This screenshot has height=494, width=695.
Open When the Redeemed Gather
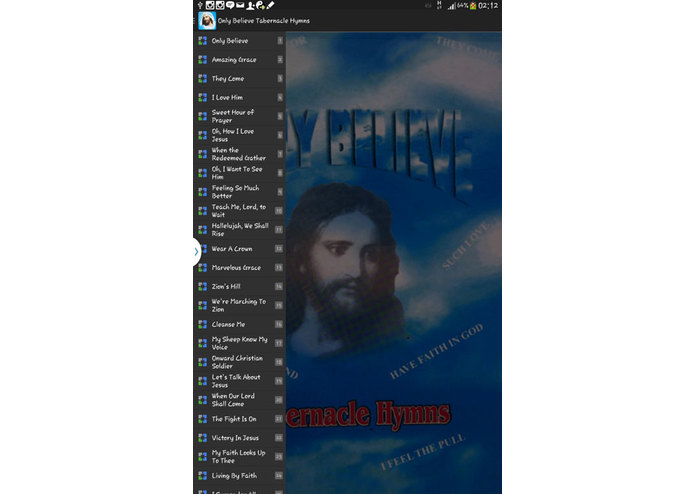pos(239,154)
